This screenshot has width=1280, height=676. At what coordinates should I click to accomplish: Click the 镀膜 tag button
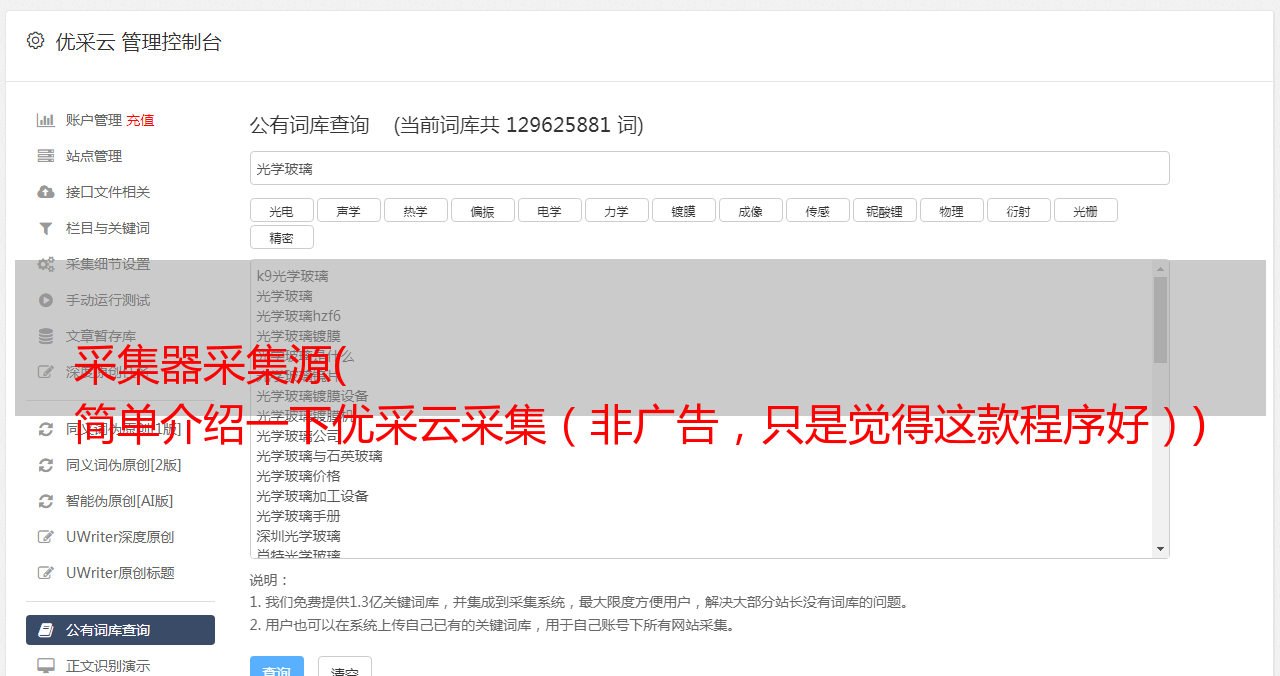(683, 210)
